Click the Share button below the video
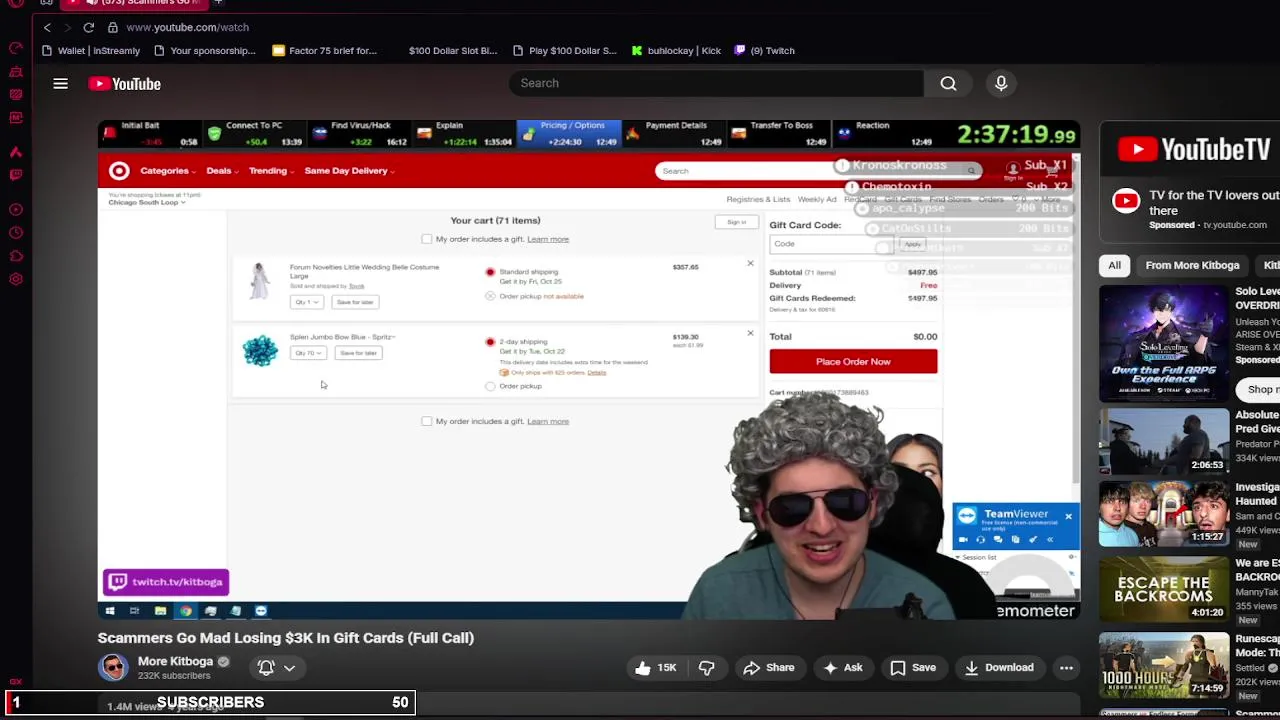Image resolution: width=1280 pixels, height=720 pixels. coord(768,668)
